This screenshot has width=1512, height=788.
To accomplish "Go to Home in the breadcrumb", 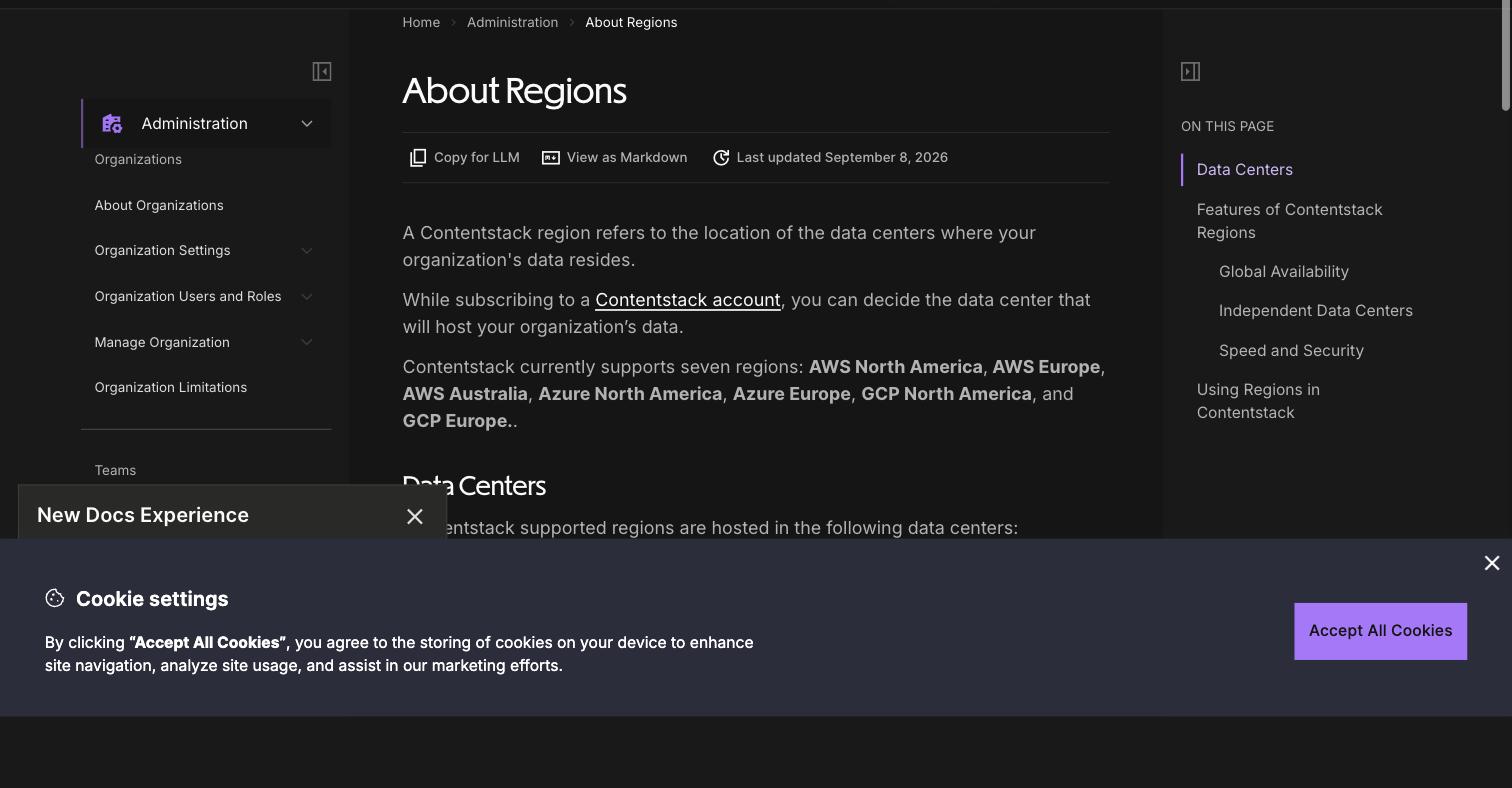I will (421, 22).
